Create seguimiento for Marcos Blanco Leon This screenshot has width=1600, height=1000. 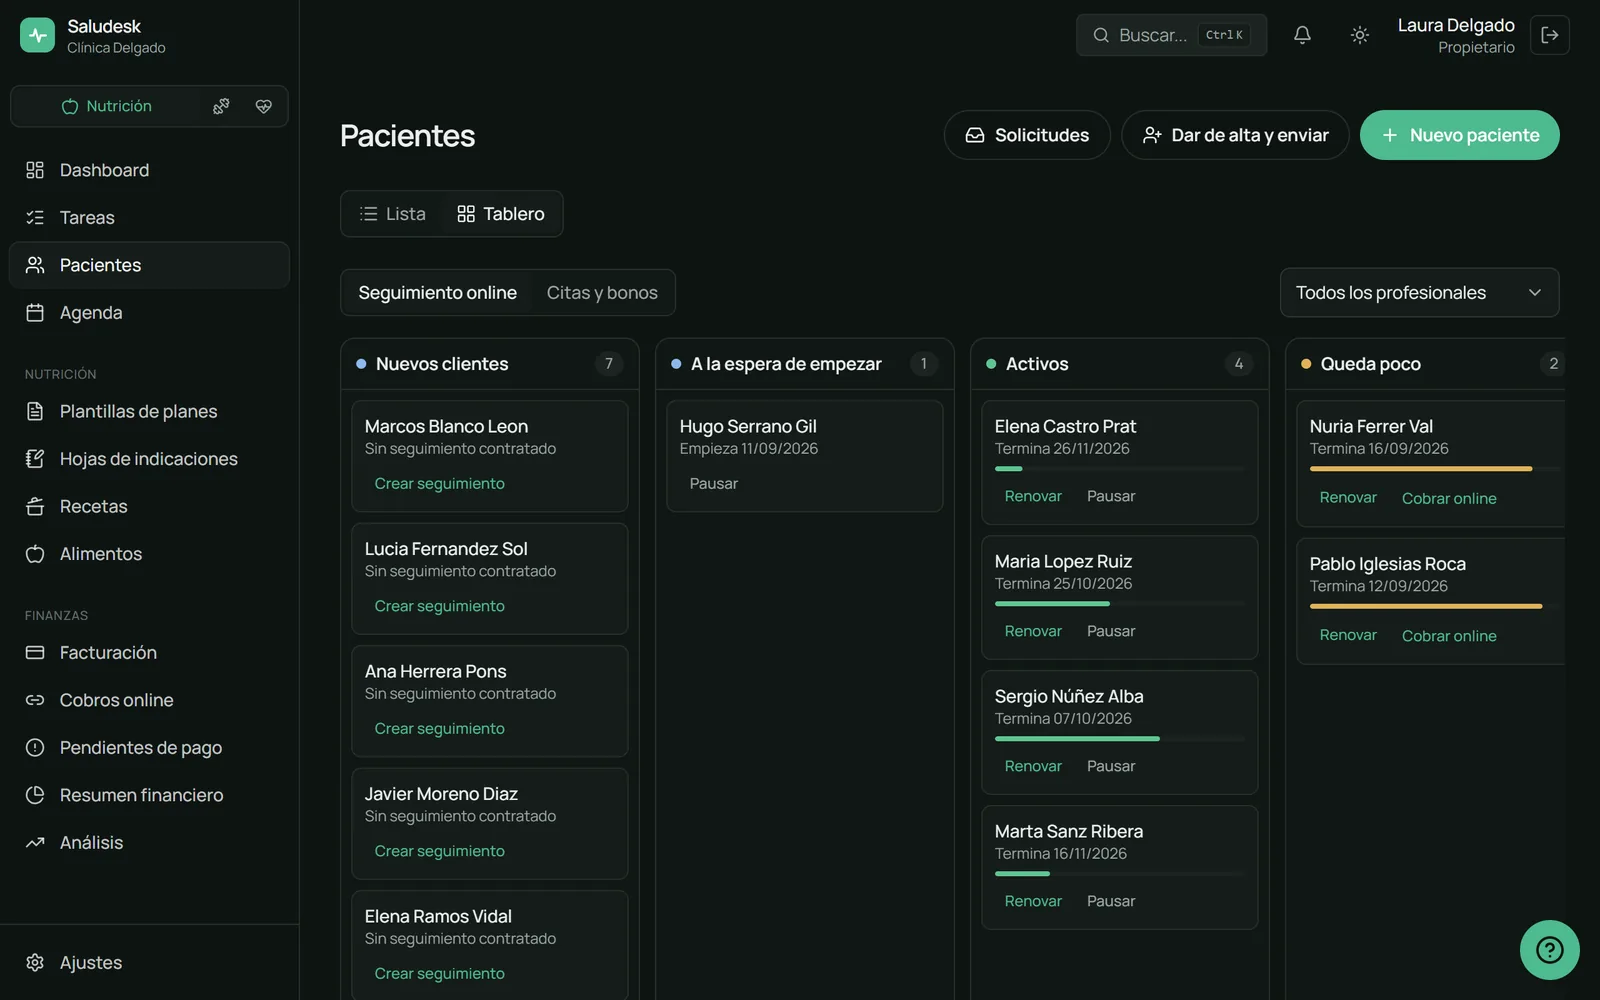pos(439,484)
